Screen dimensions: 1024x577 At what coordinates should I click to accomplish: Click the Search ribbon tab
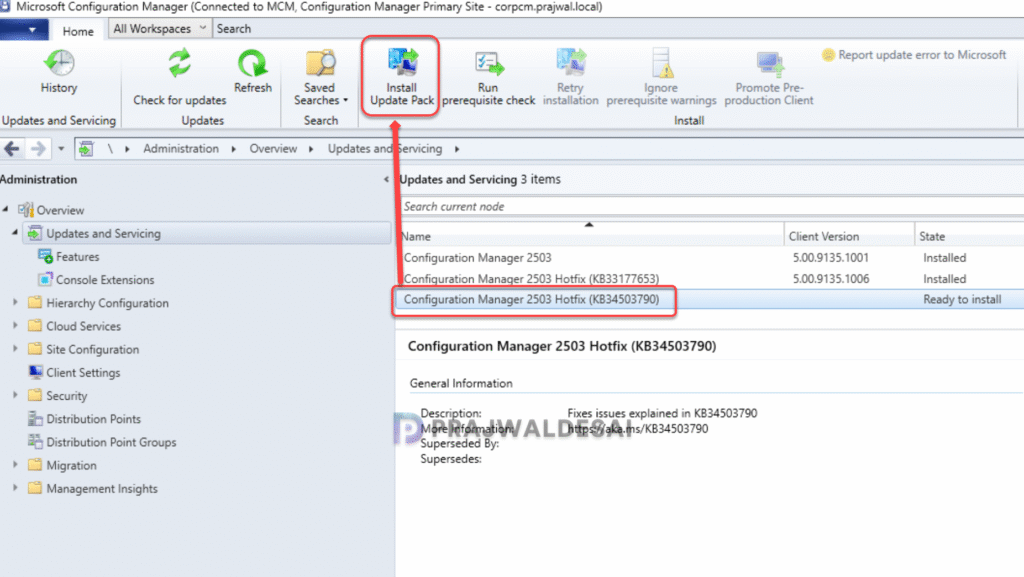pos(234,29)
